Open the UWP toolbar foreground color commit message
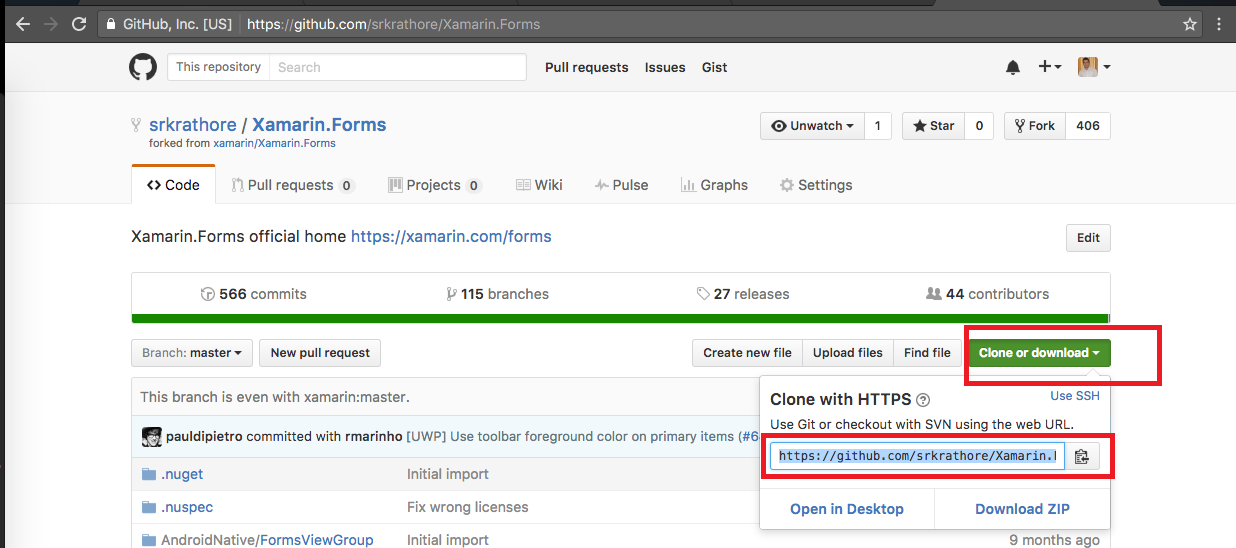Image resolution: width=1236 pixels, height=548 pixels. coord(582,437)
